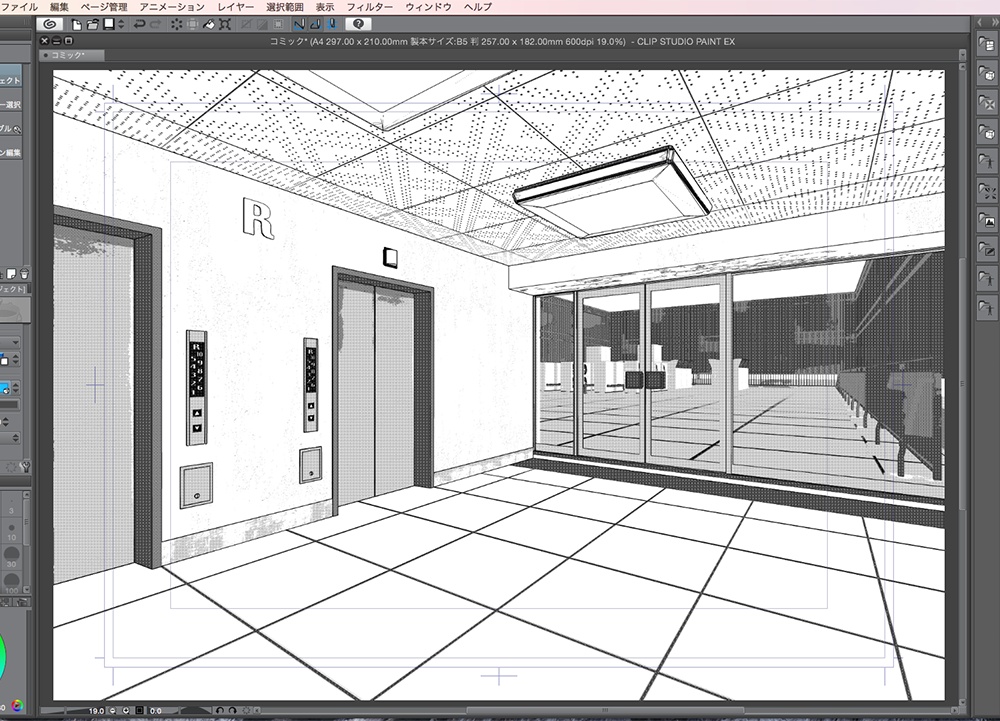Select brush size 10 preset

point(11,531)
